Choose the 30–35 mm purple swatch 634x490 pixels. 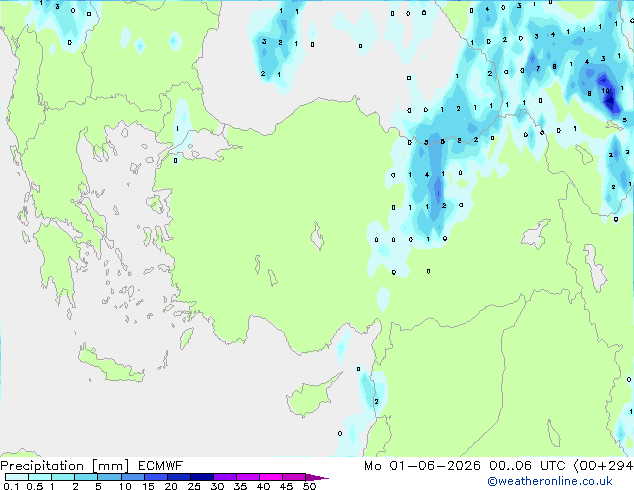(x=224, y=477)
